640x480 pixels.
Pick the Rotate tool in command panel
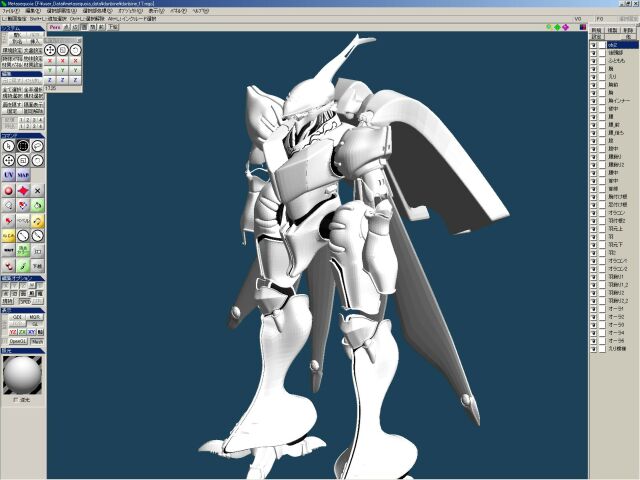(x=38, y=160)
